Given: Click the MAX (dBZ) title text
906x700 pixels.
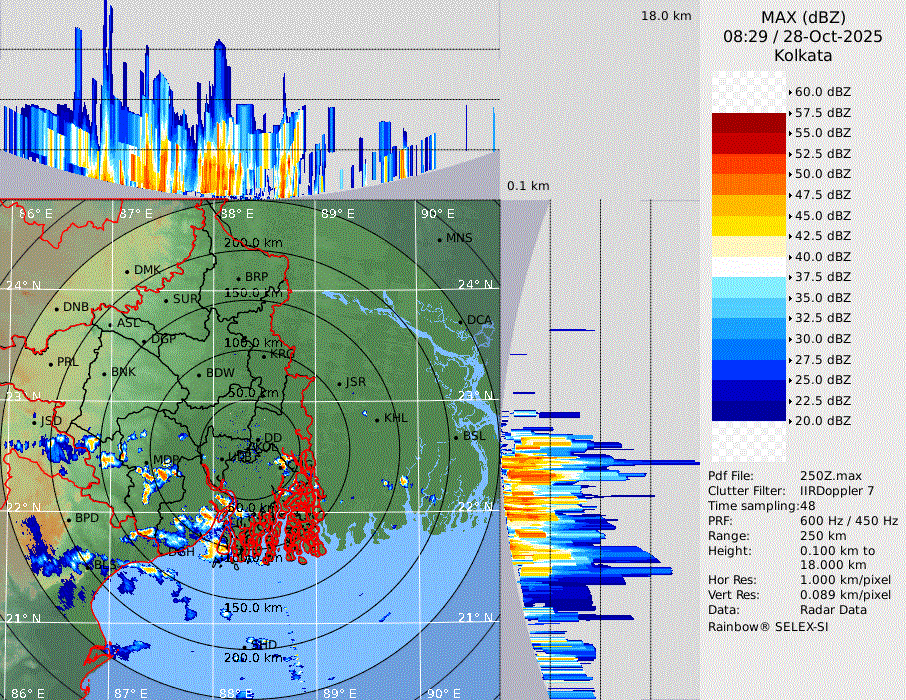Looking at the screenshot, I should click(803, 17).
